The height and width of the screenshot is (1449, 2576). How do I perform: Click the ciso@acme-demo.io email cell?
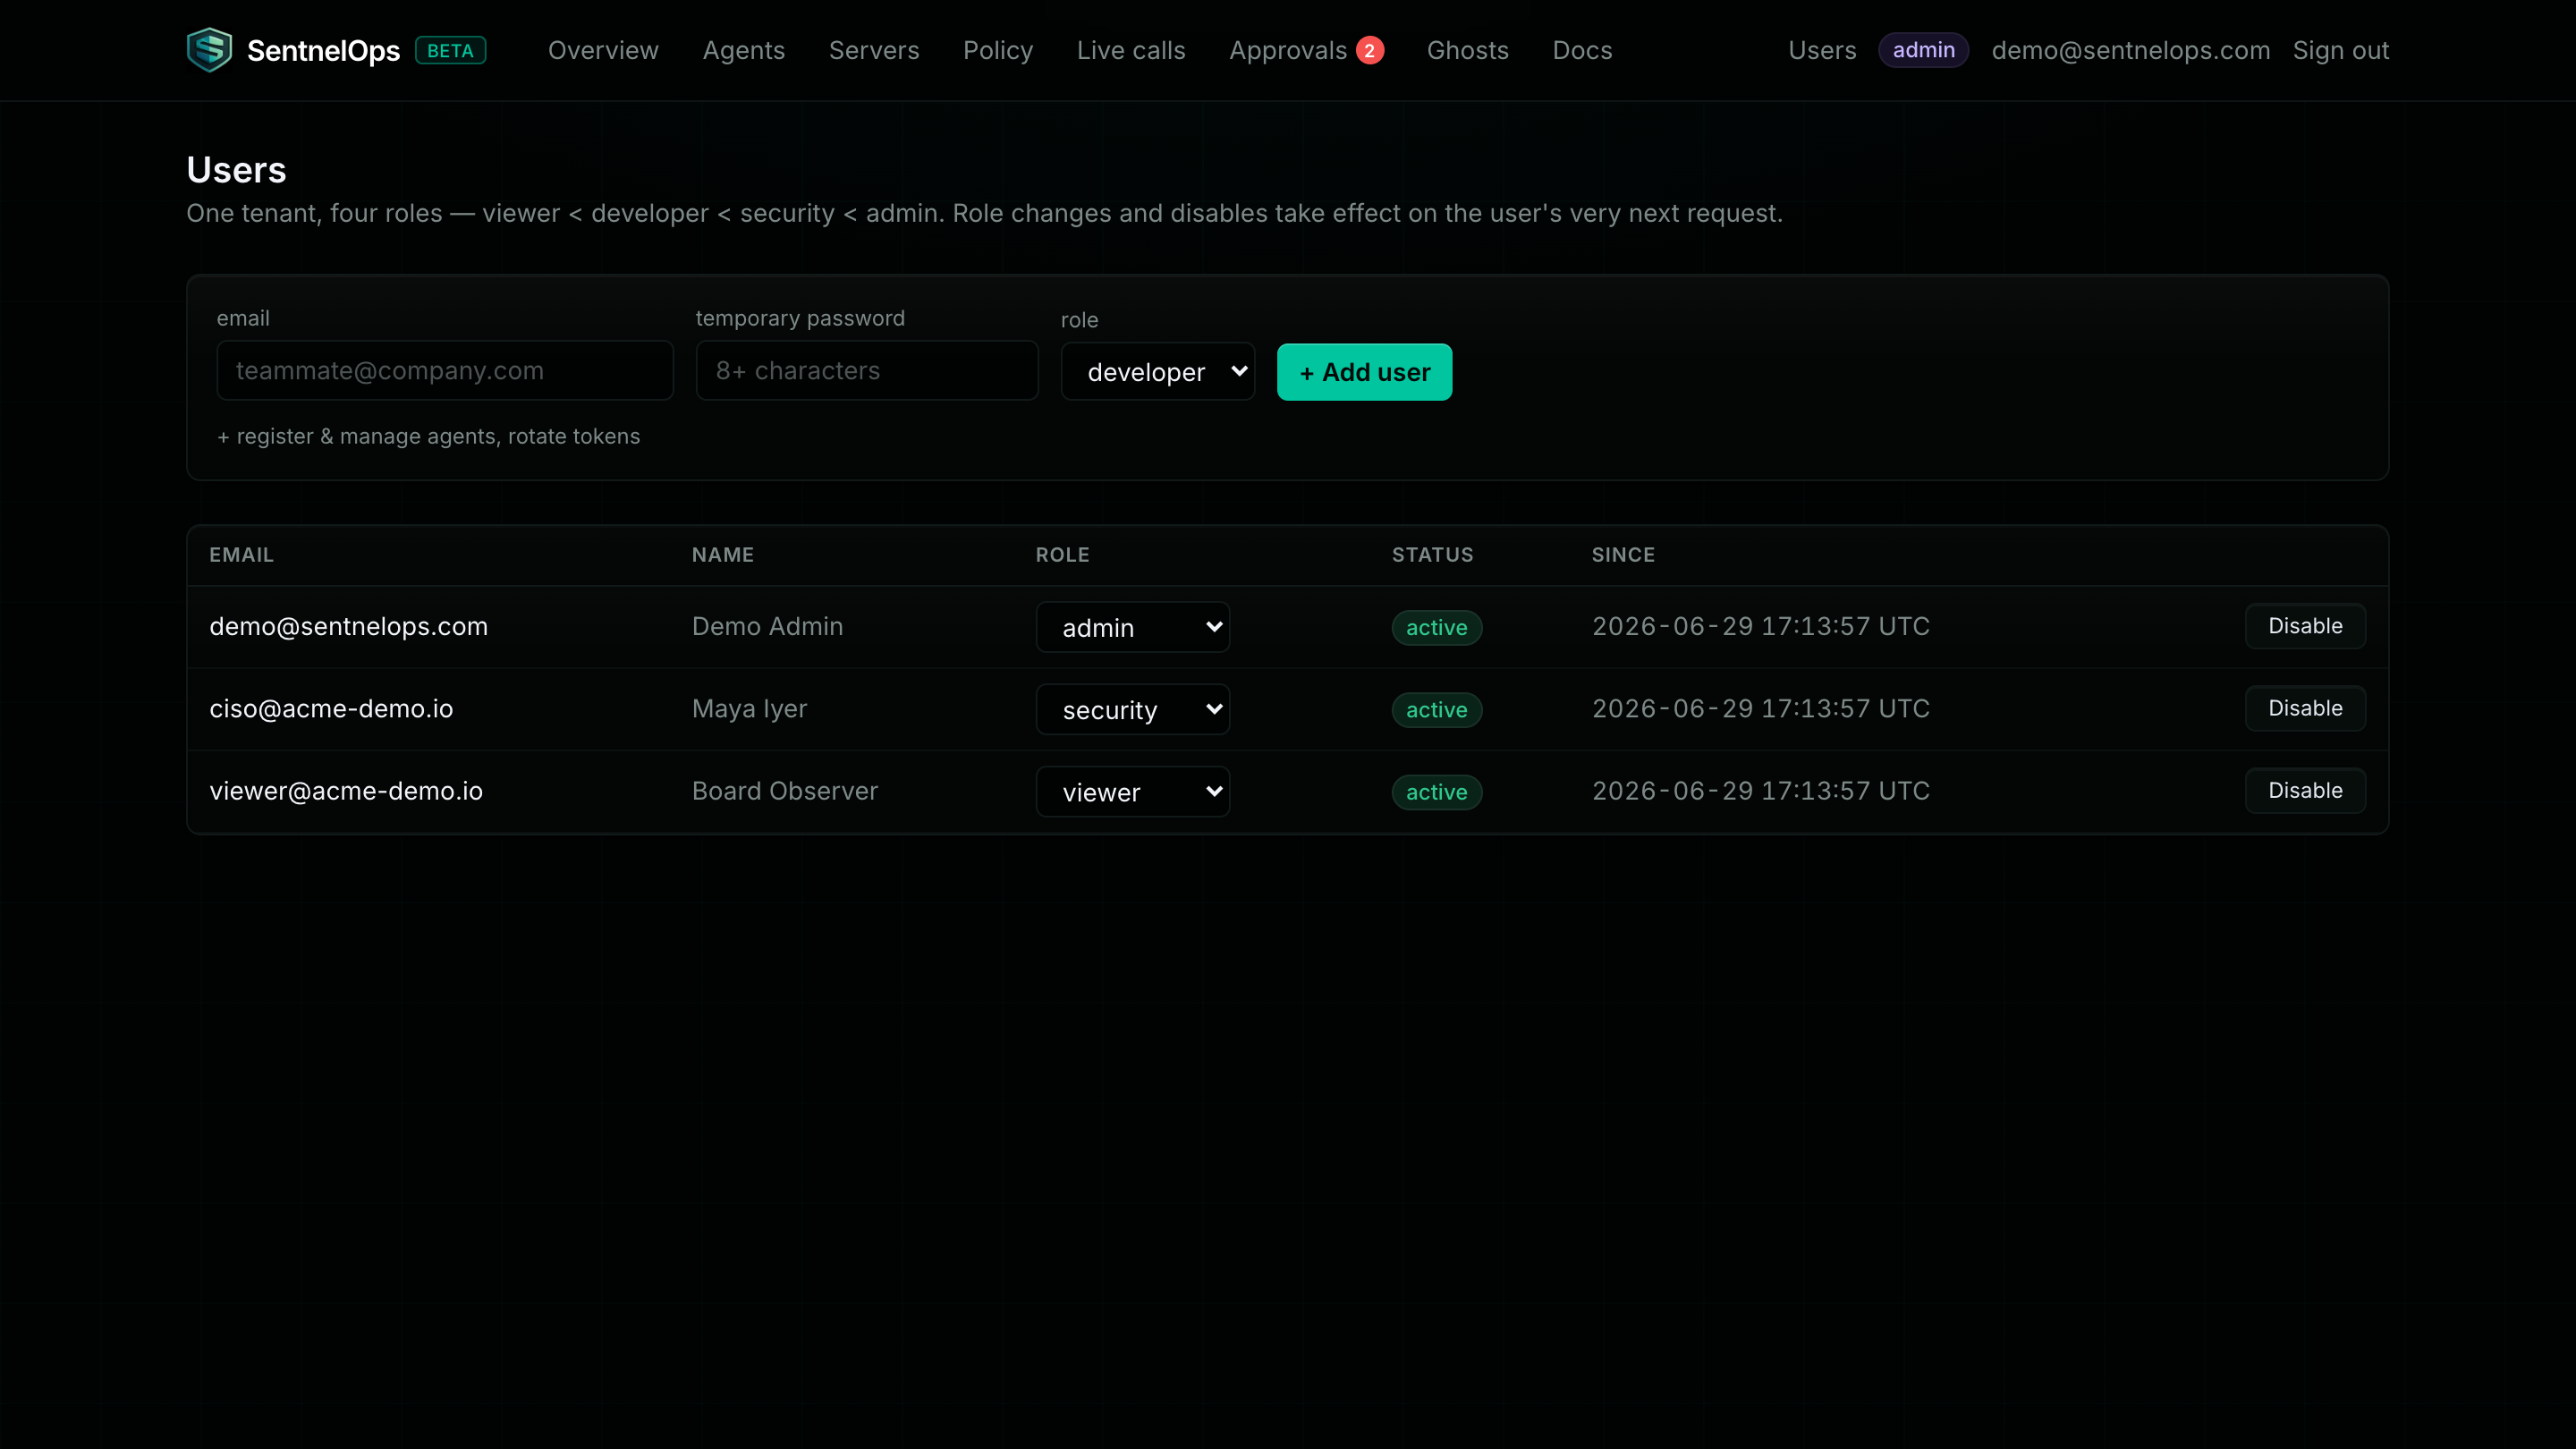[331, 708]
